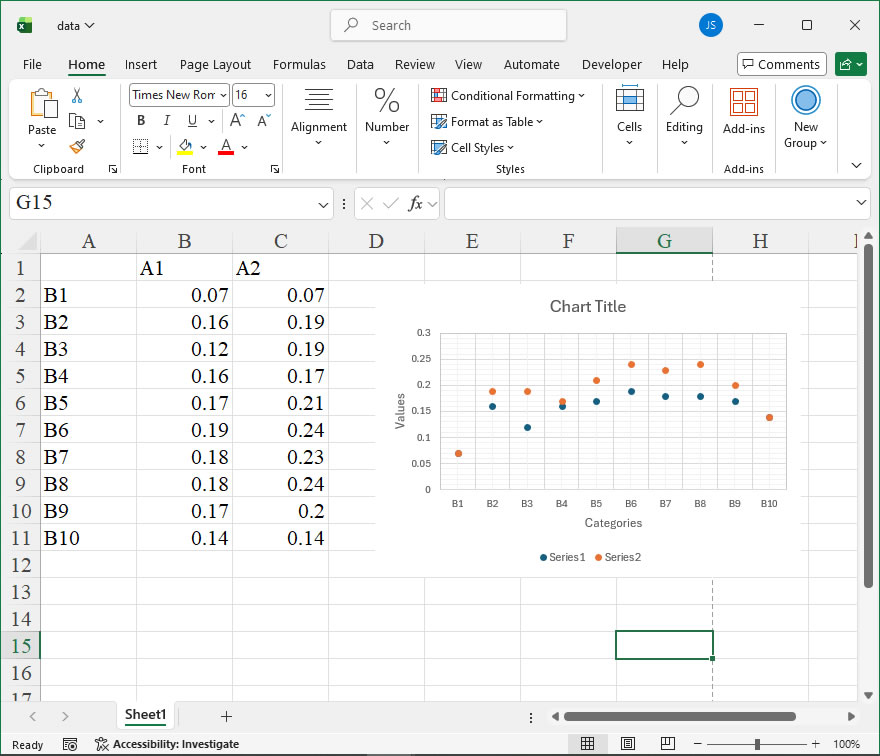Click the Page Layout view icon in status bar

[627, 744]
